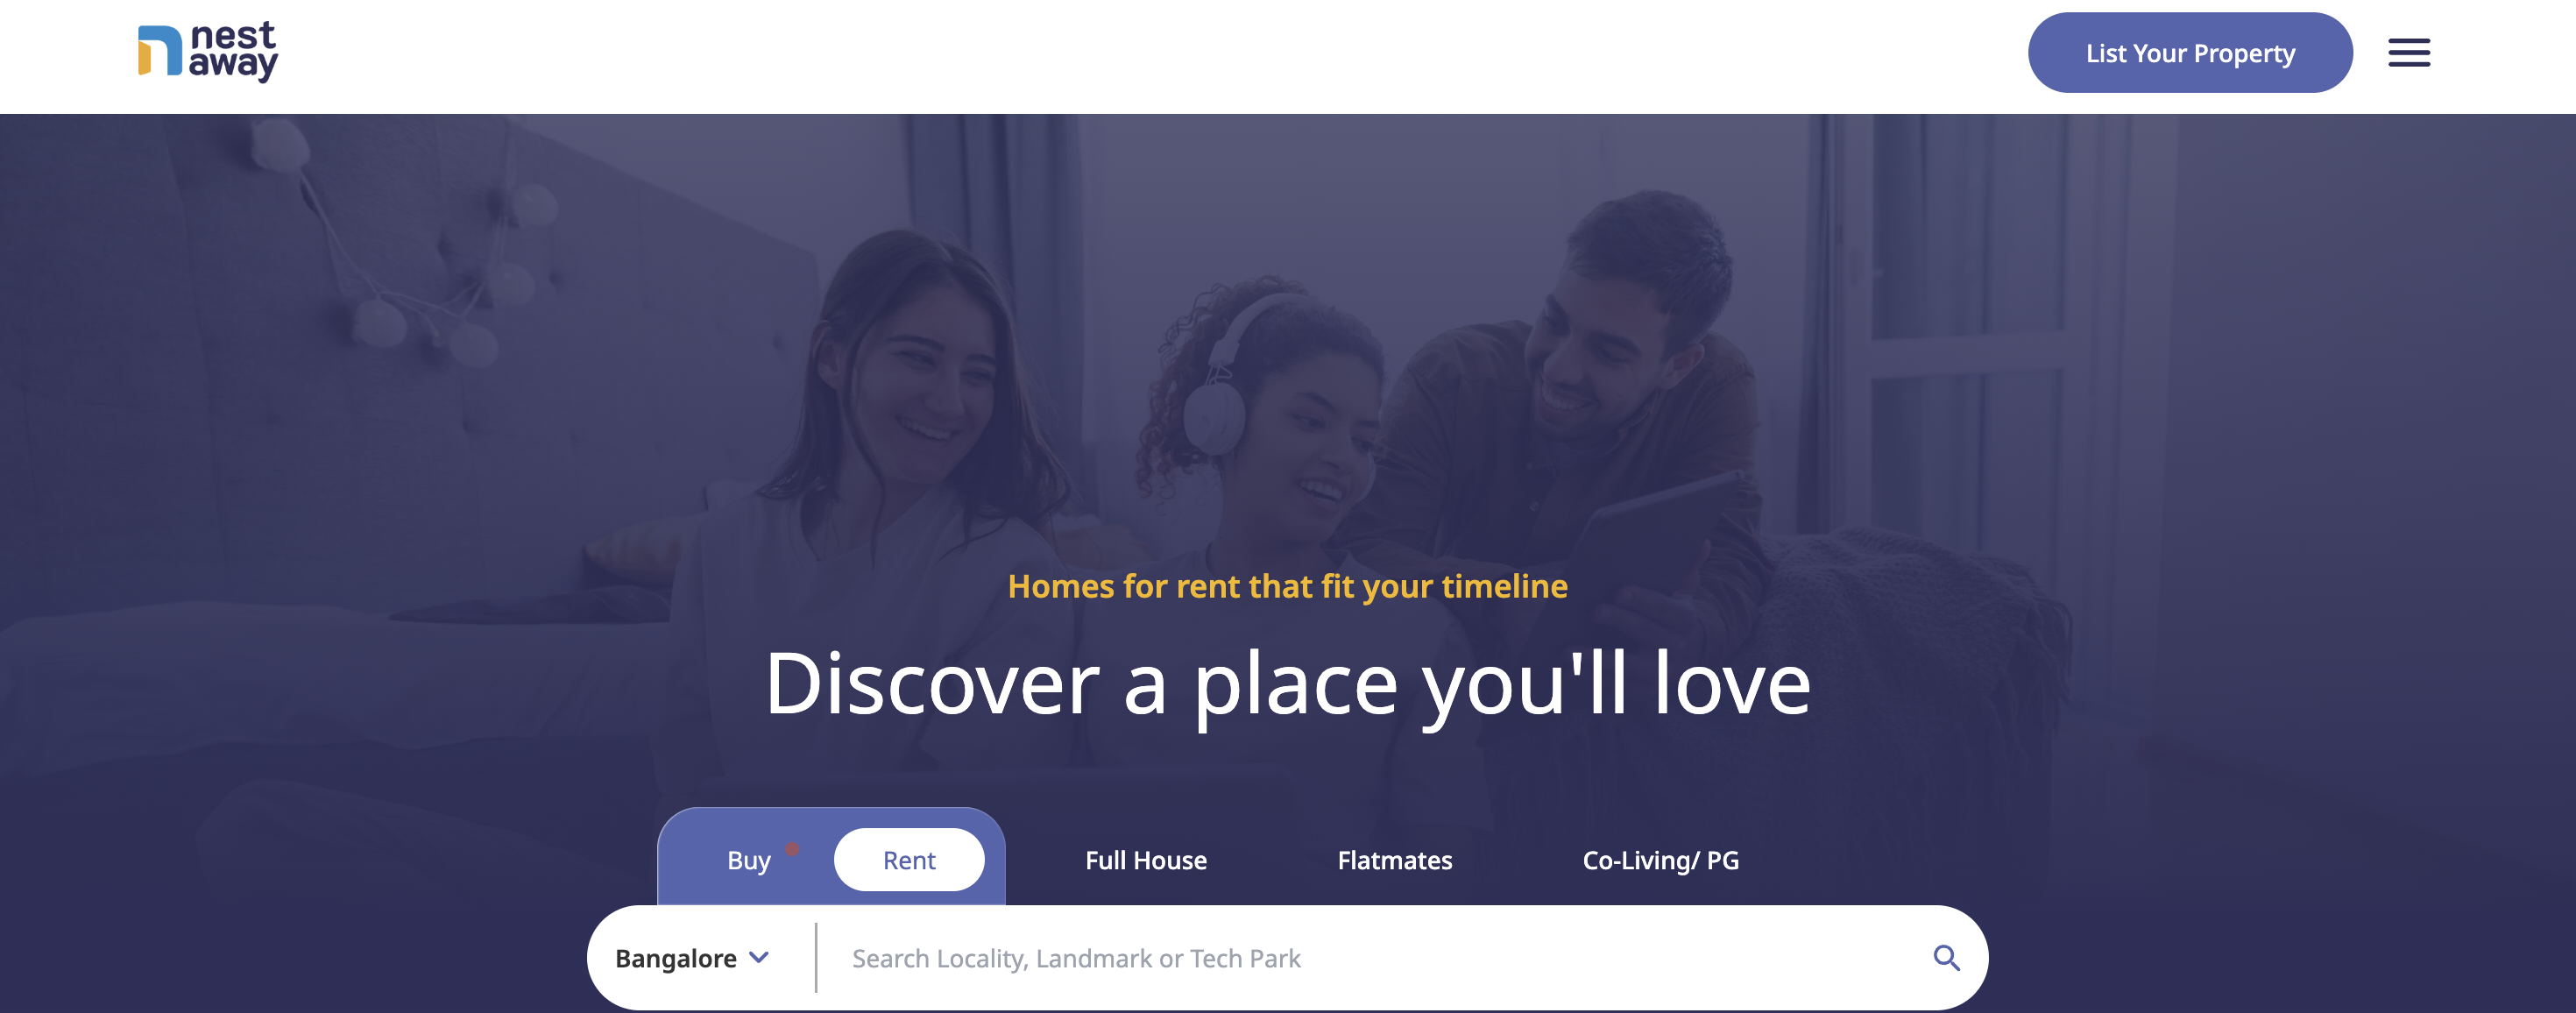The height and width of the screenshot is (1013, 2576).
Task: Click the "Homes for rent" yellow tagline
Action: [1287, 586]
